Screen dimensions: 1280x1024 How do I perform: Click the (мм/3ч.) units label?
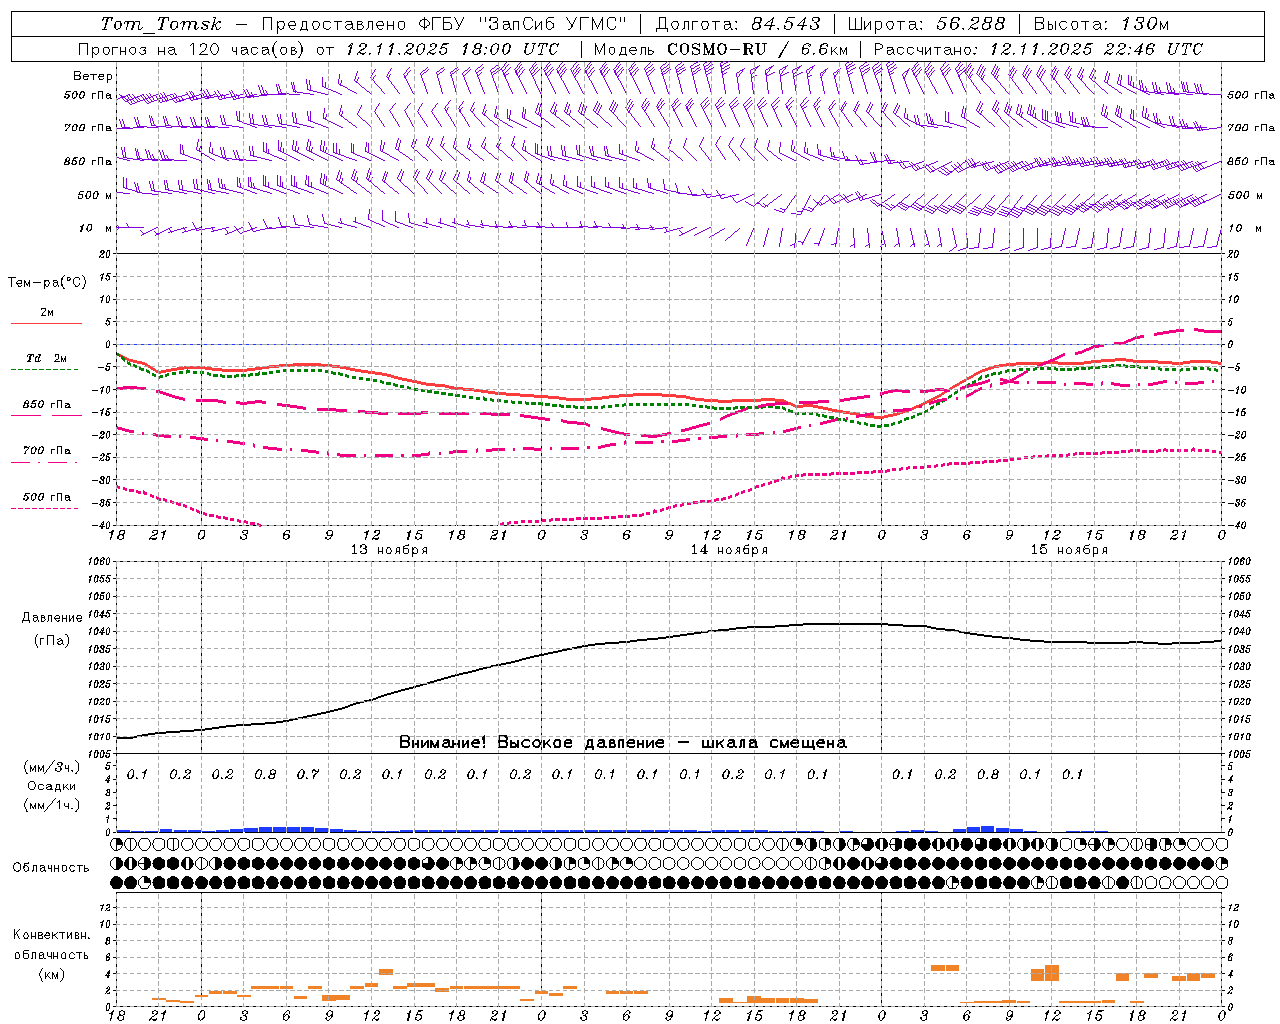click(x=52, y=767)
